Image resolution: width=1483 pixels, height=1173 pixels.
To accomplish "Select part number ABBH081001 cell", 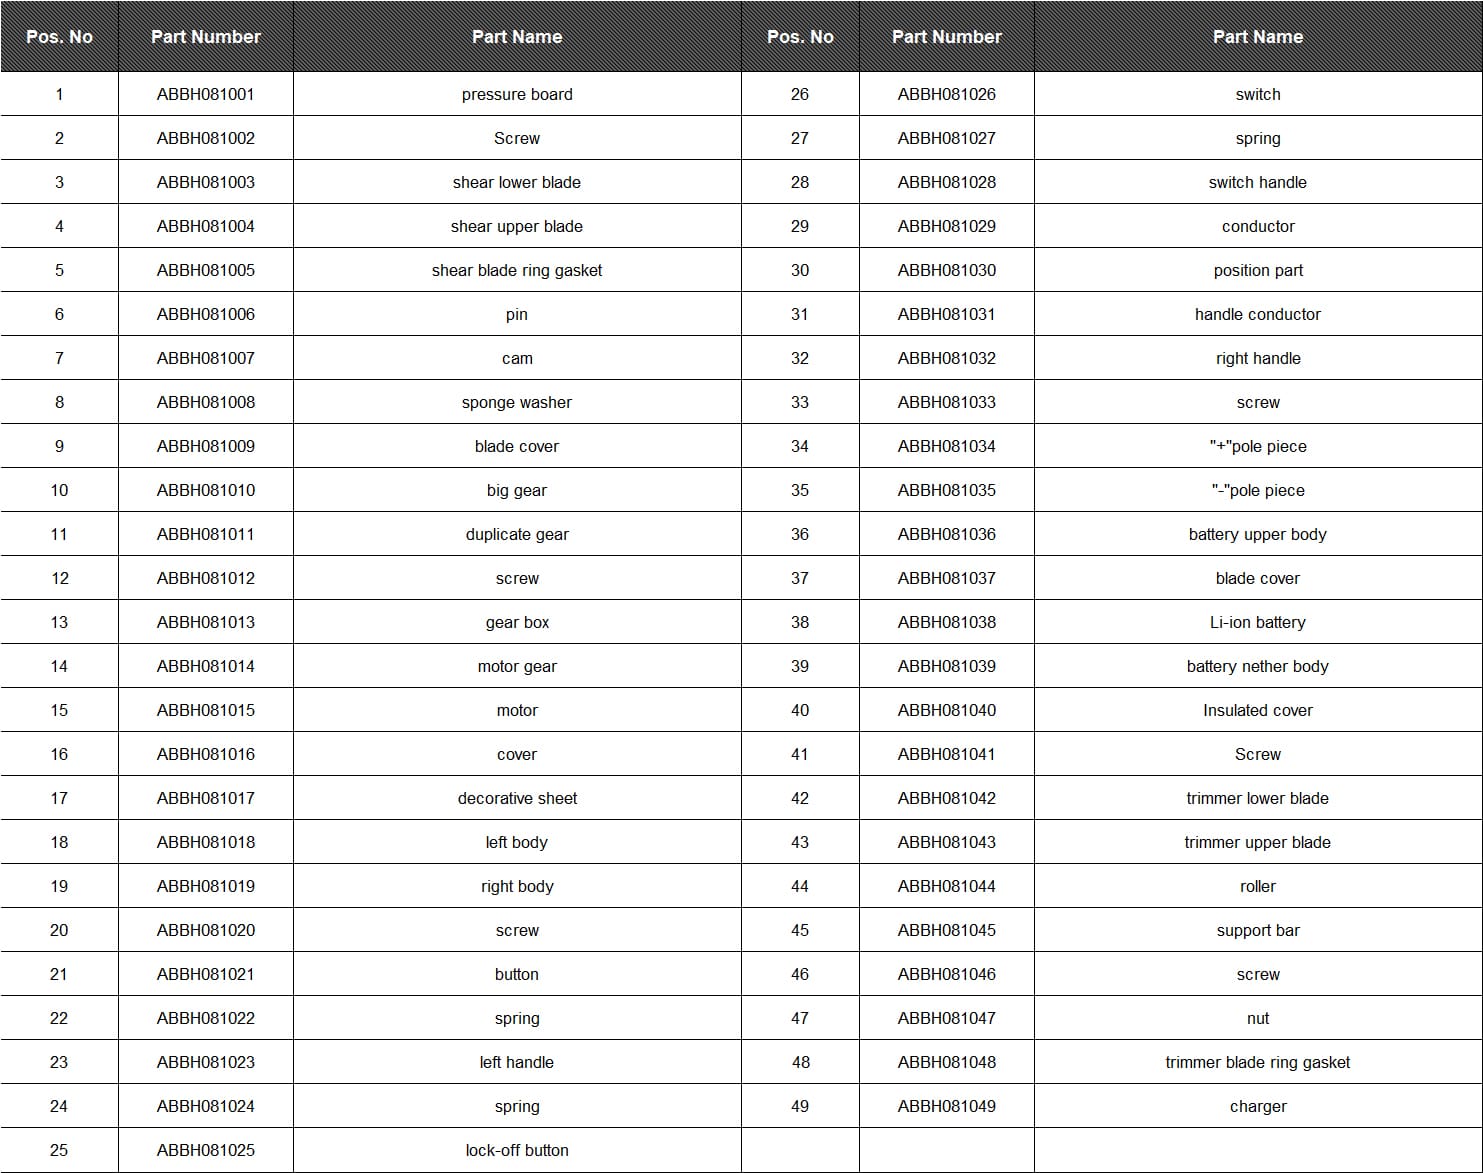I will 205,94.
